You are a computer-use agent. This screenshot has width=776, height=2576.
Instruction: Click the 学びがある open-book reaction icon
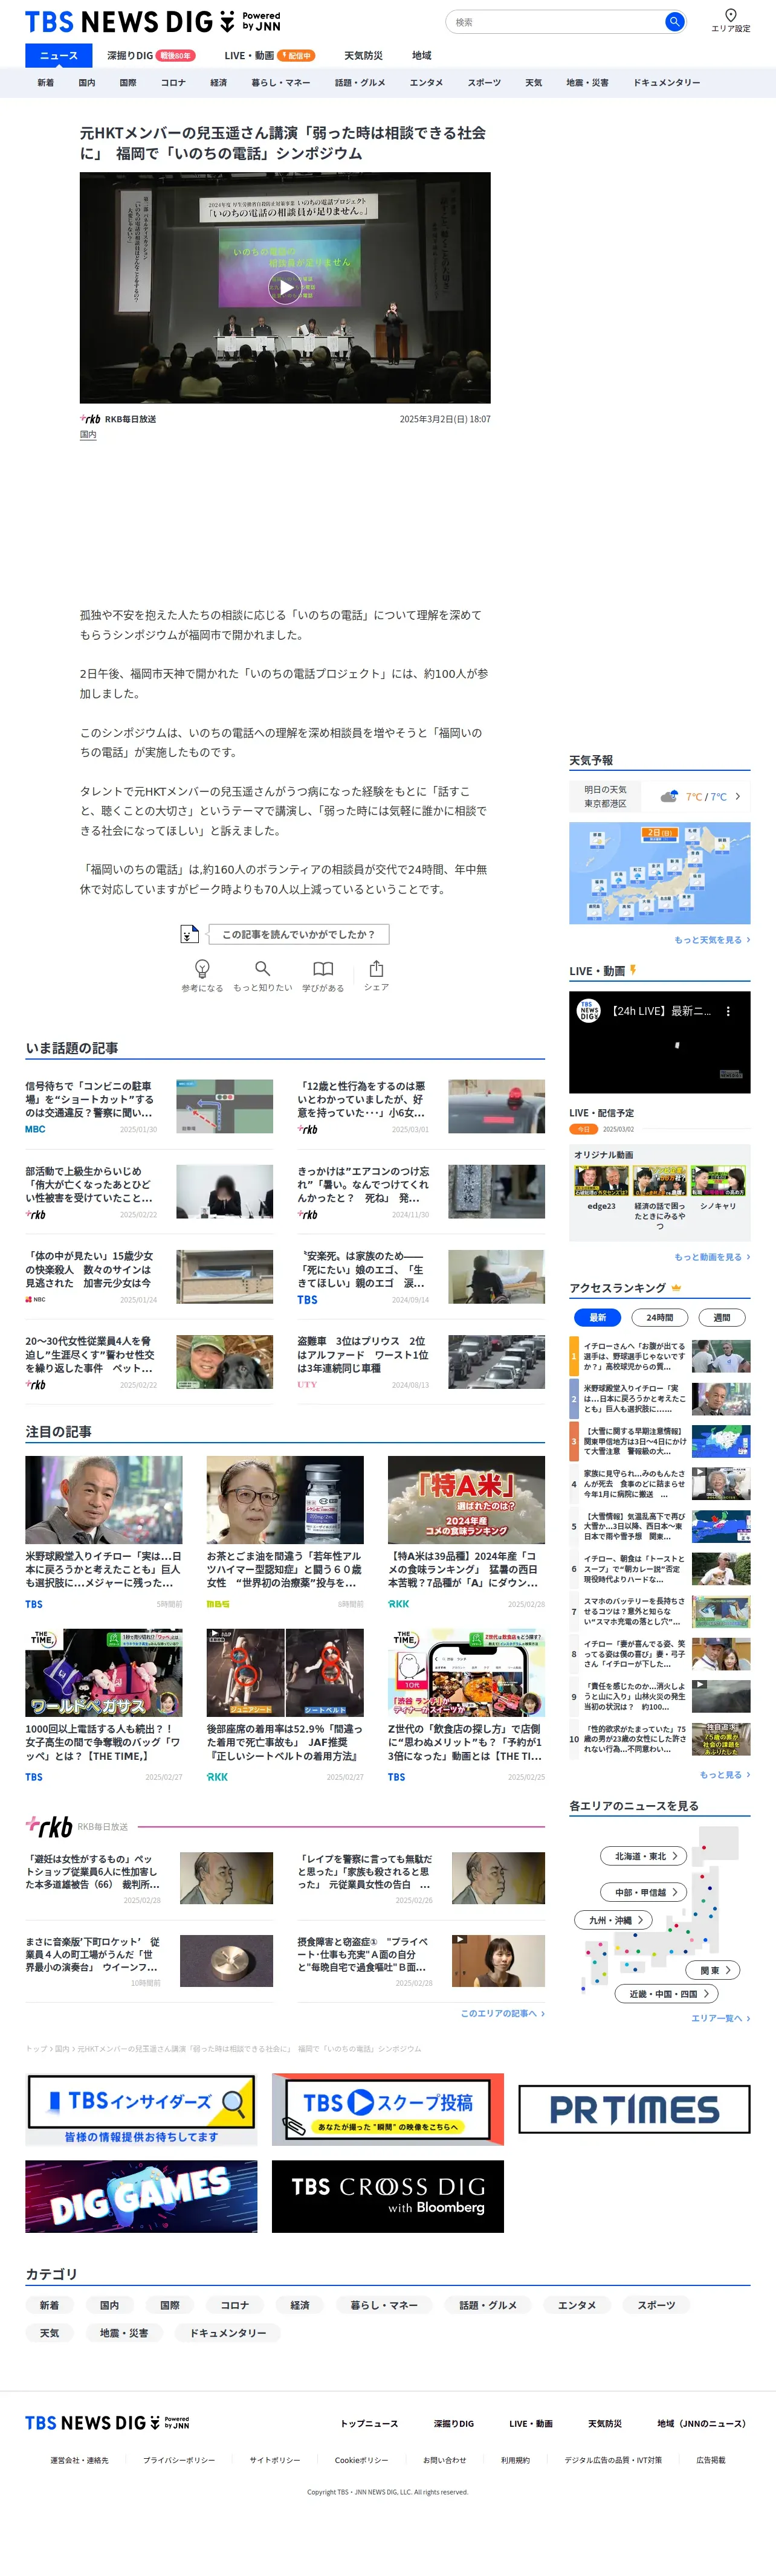pyautogui.click(x=323, y=968)
